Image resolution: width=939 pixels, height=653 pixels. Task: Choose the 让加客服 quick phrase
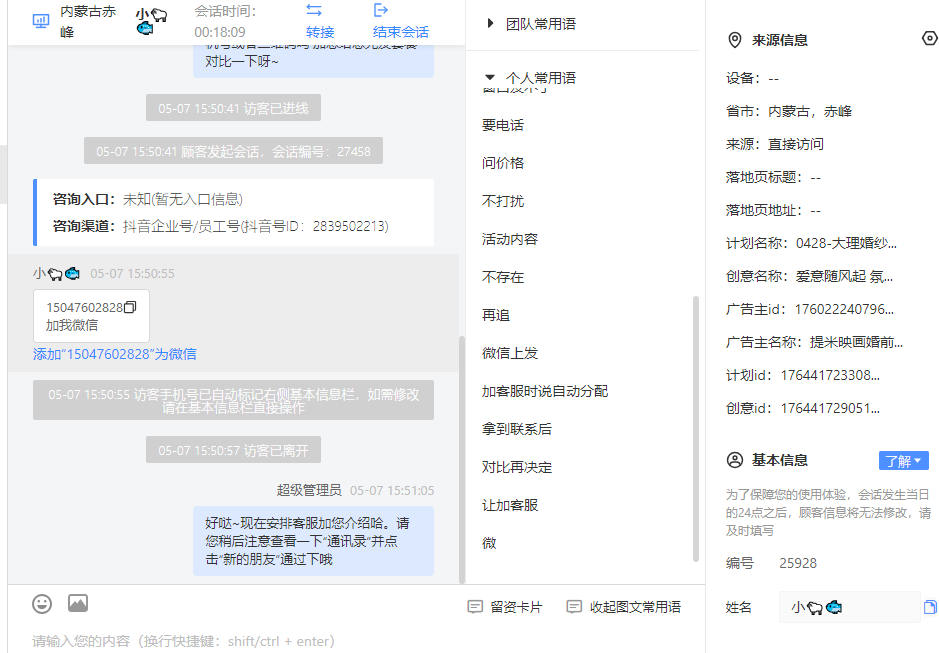510,505
